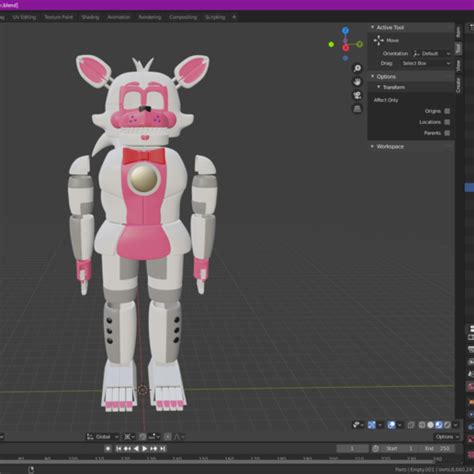Switch perspective/orthographic view via grid icon
Screen dimensions: 474x474
click(x=357, y=109)
